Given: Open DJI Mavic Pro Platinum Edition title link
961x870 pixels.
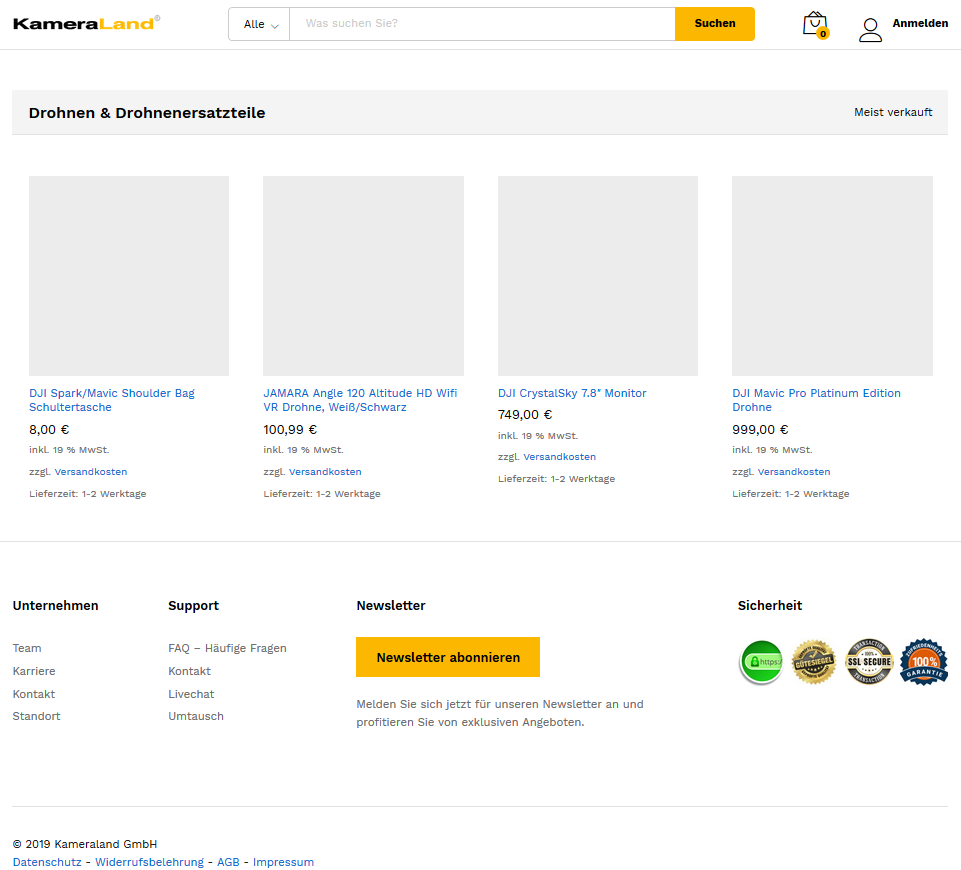Looking at the screenshot, I should point(816,400).
